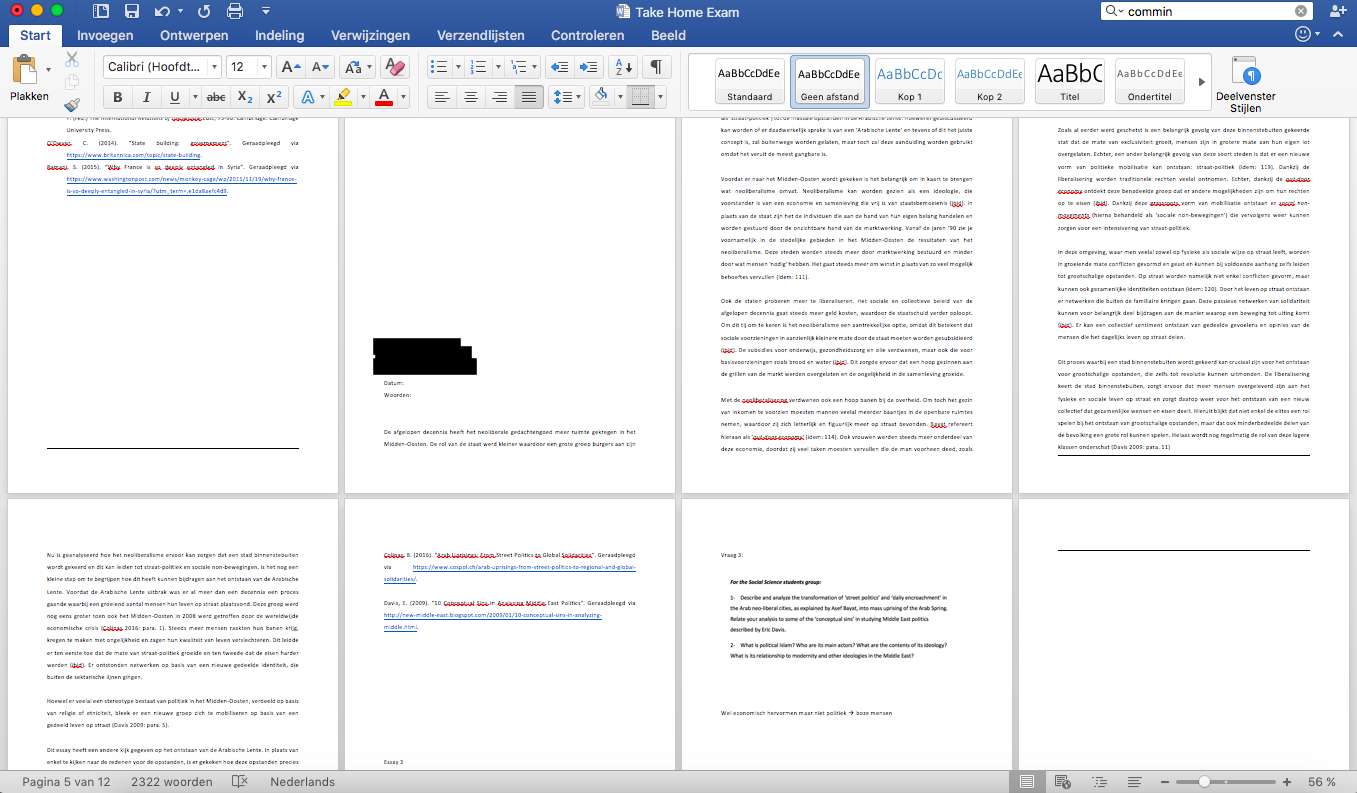The height and width of the screenshot is (793, 1357).
Task: Apply superscript formatting
Action: click(x=273, y=97)
